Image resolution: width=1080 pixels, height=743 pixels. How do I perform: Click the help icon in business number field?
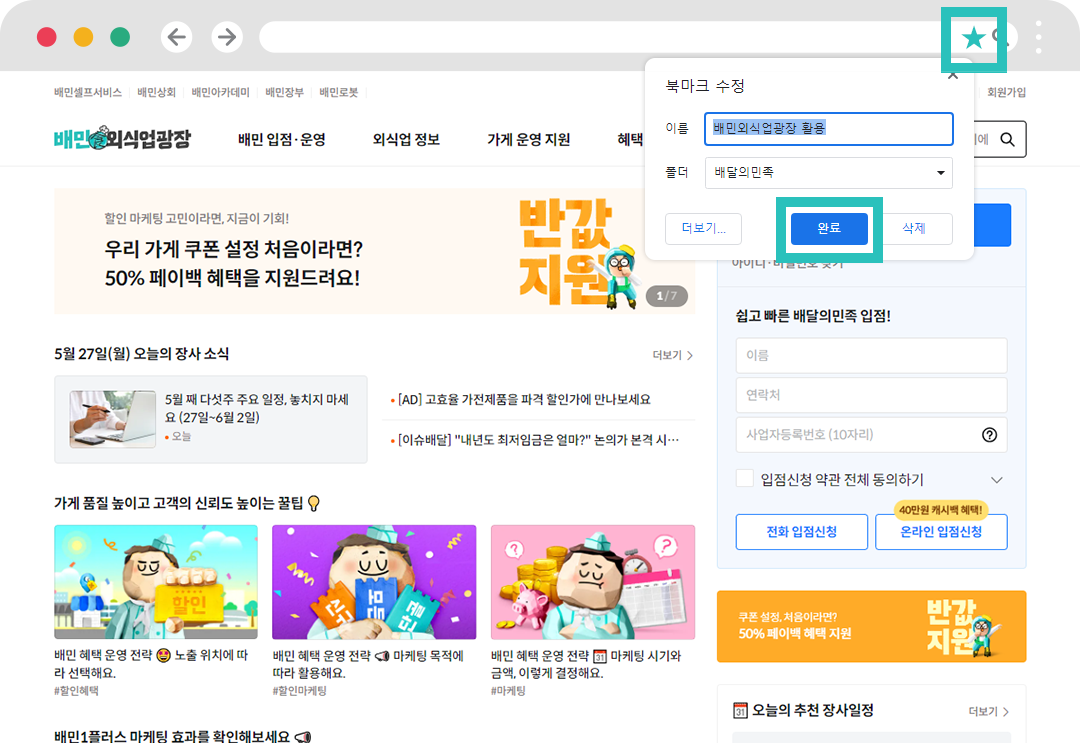[x=989, y=435]
